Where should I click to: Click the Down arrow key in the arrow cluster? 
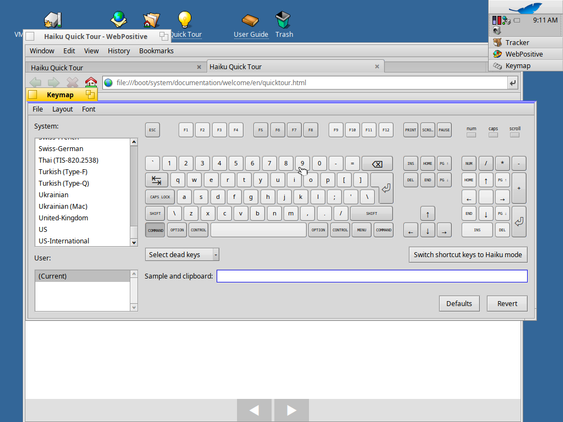(x=427, y=230)
